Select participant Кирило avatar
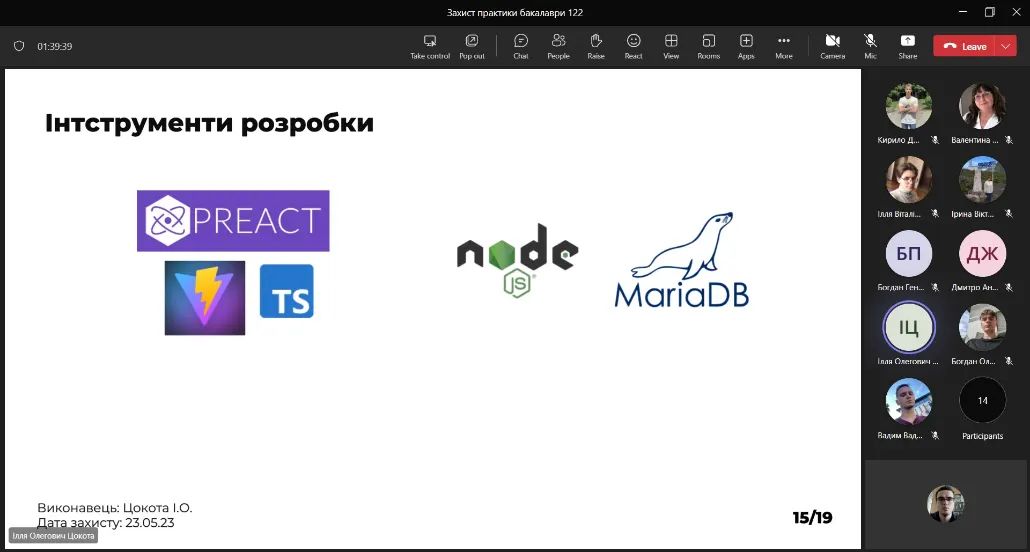 (908, 106)
